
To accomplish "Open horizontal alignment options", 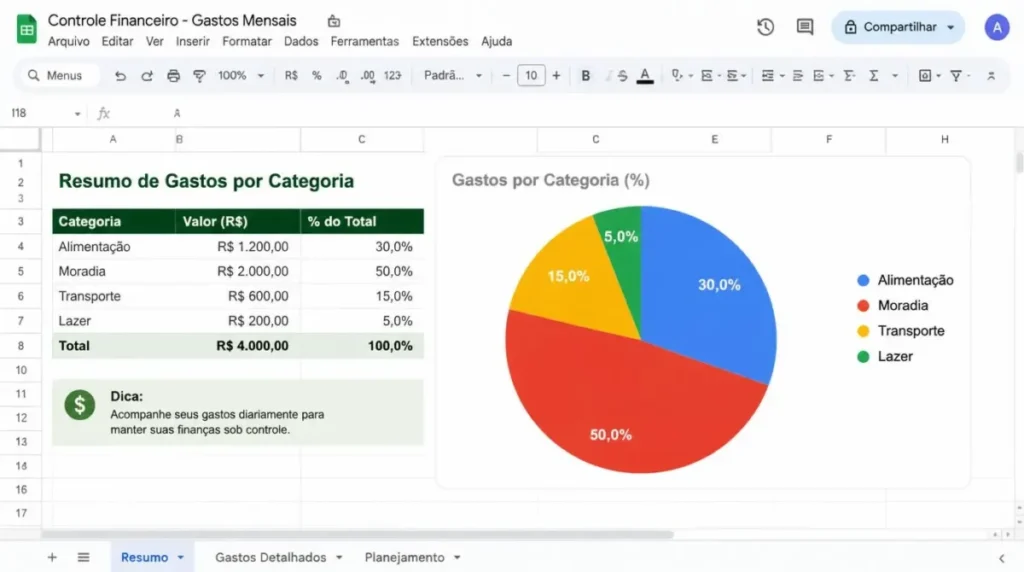I will tap(768, 76).
